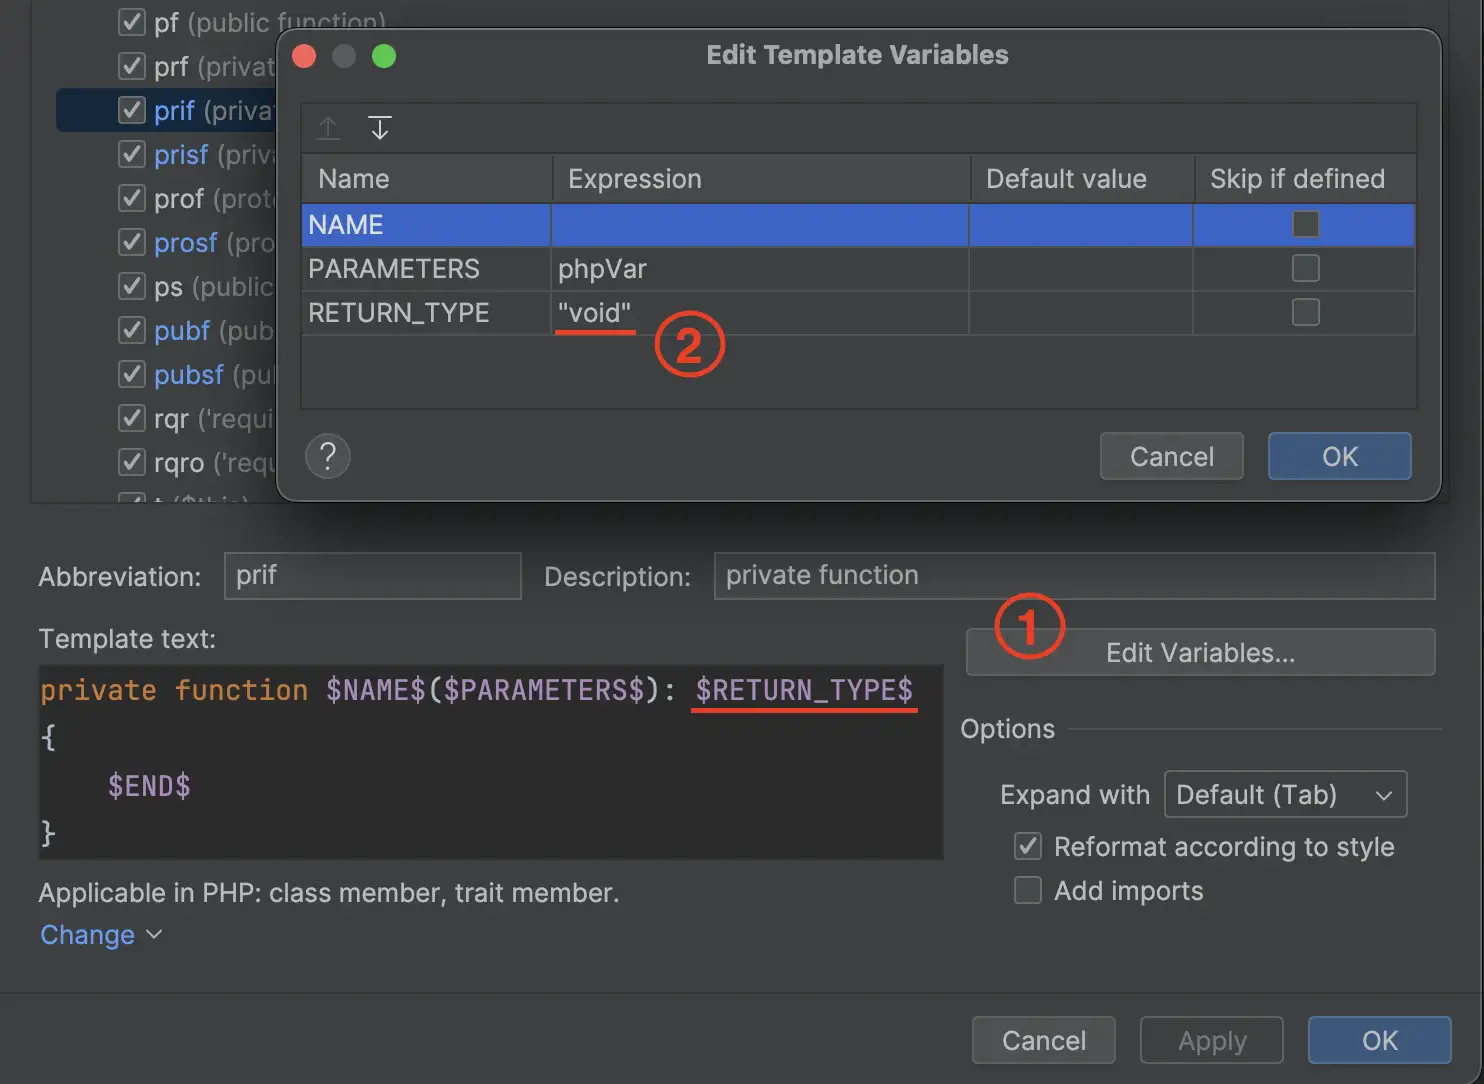Viewport: 1484px width, 1084px height.
Task: Open the Expand with Default (Tab) dropdown
Action: (1285, 794)
